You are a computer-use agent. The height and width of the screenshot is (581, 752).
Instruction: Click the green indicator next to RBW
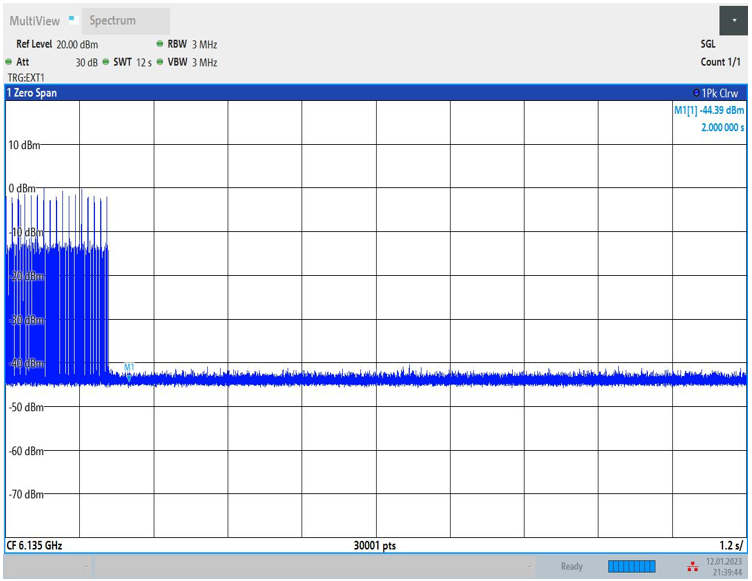(x=160, y=45)
